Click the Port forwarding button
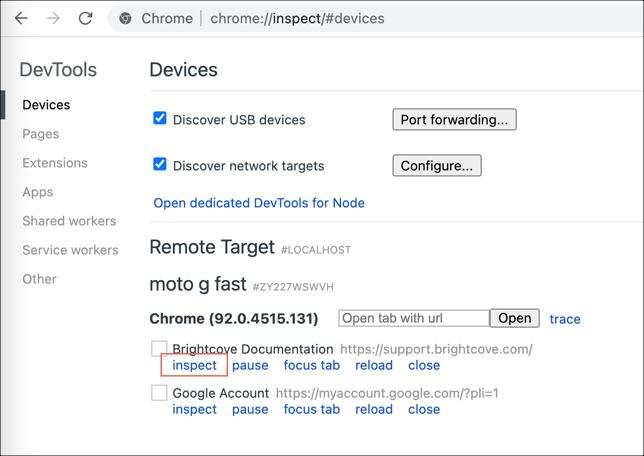 (x=454, y=120)
